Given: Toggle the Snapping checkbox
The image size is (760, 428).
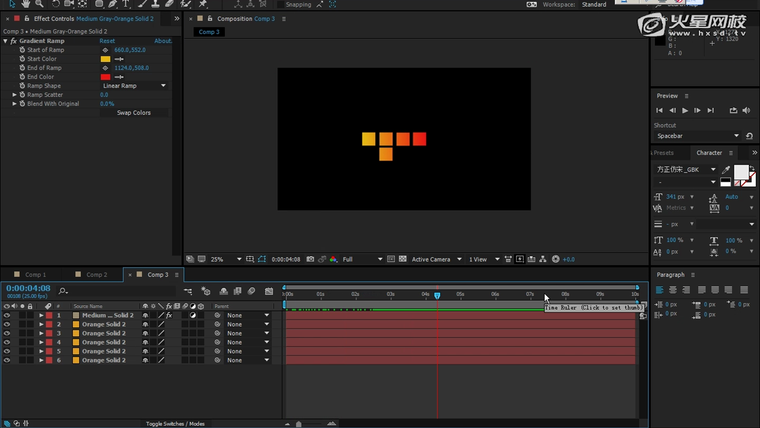Looking at the screenshot, I should pos(281,4).
